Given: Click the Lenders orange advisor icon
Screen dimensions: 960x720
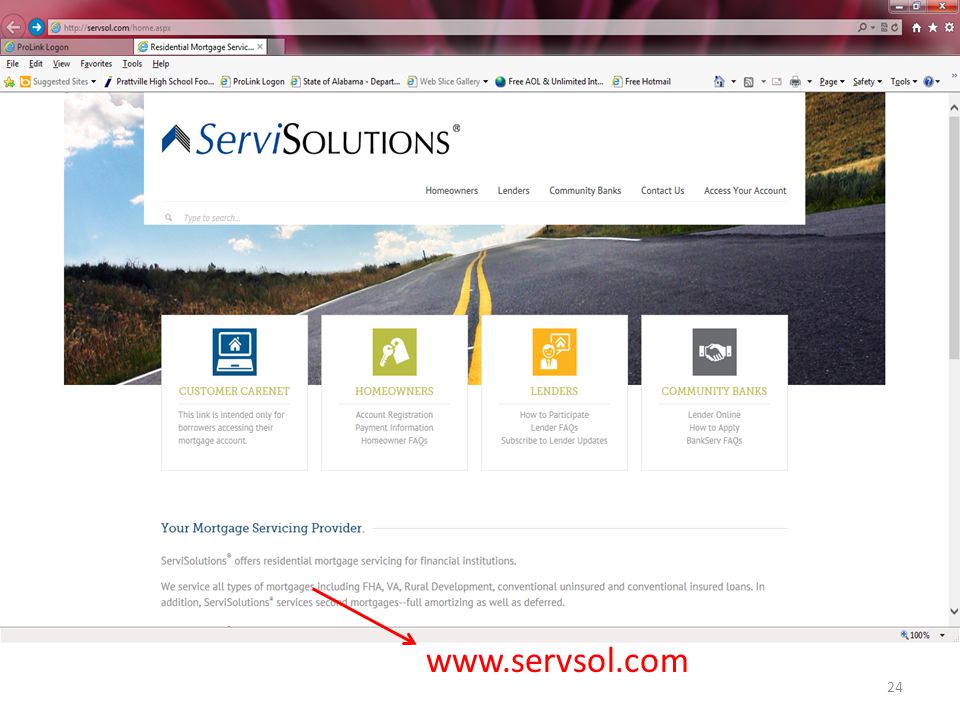Looking at the screenshot, I should [x=554, y=352].
